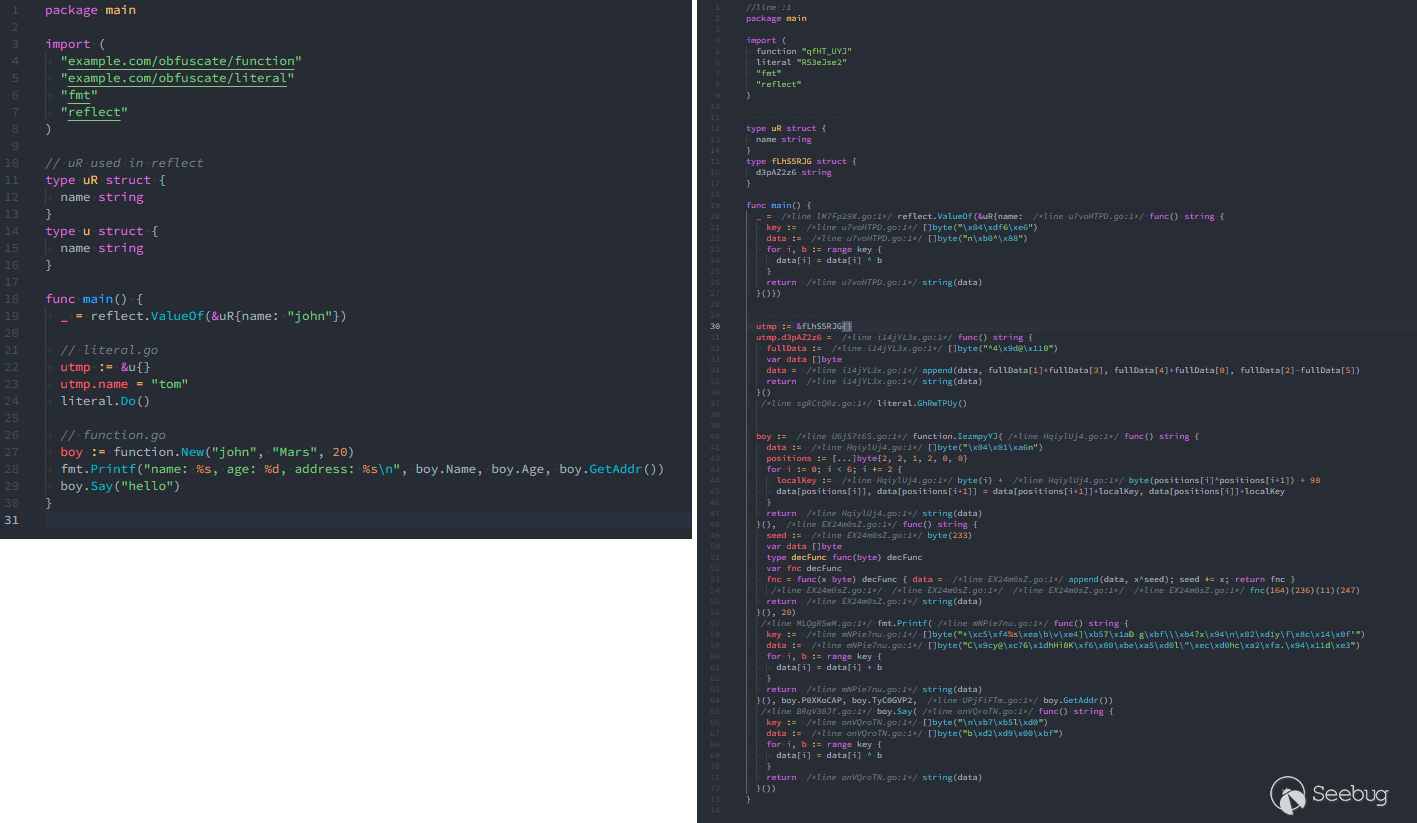The width and height of the screenshot is (1417, 823).
Task: Click the comment // uR used in reflect
Action: tap(126, 162)
